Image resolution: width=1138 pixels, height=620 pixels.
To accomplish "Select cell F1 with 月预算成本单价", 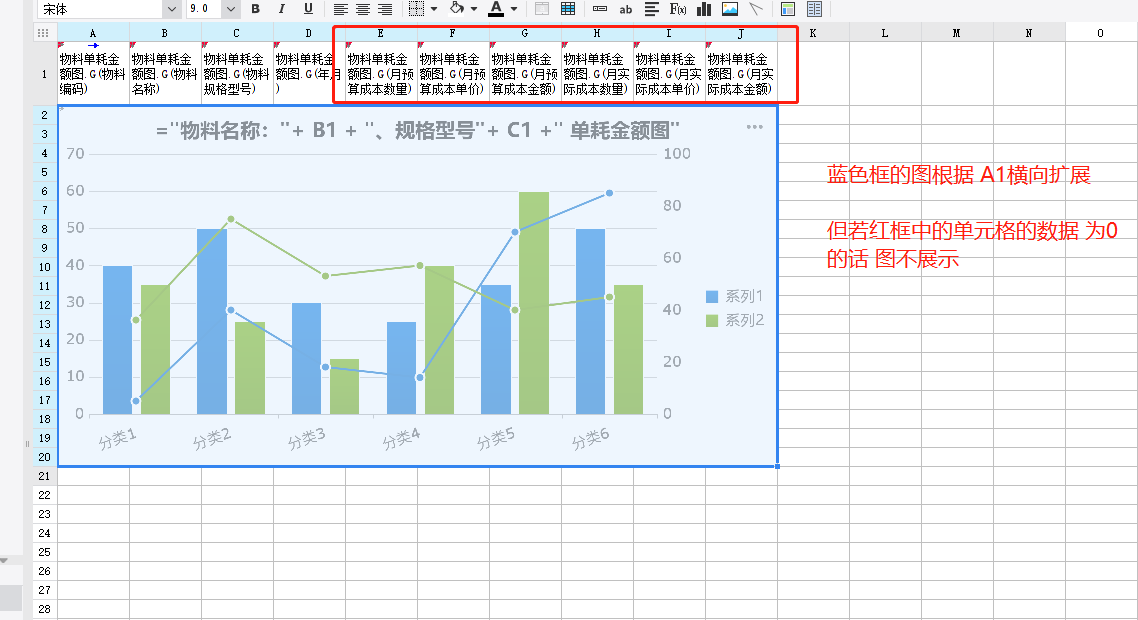I will 453,73.
